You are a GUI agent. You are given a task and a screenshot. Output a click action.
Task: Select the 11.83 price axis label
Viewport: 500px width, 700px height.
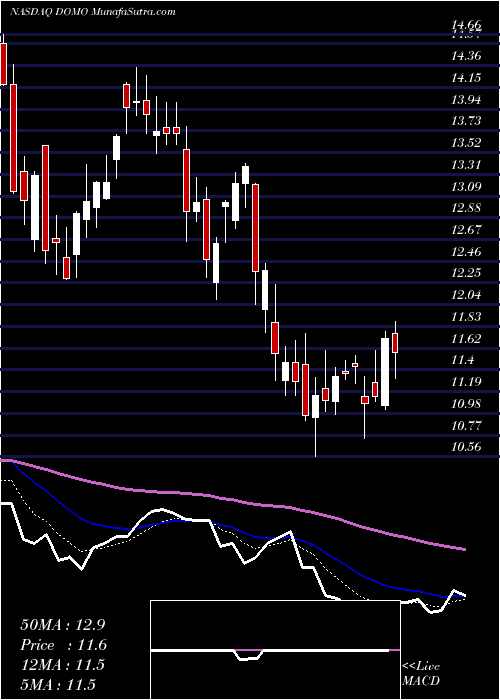pos(467,317)
